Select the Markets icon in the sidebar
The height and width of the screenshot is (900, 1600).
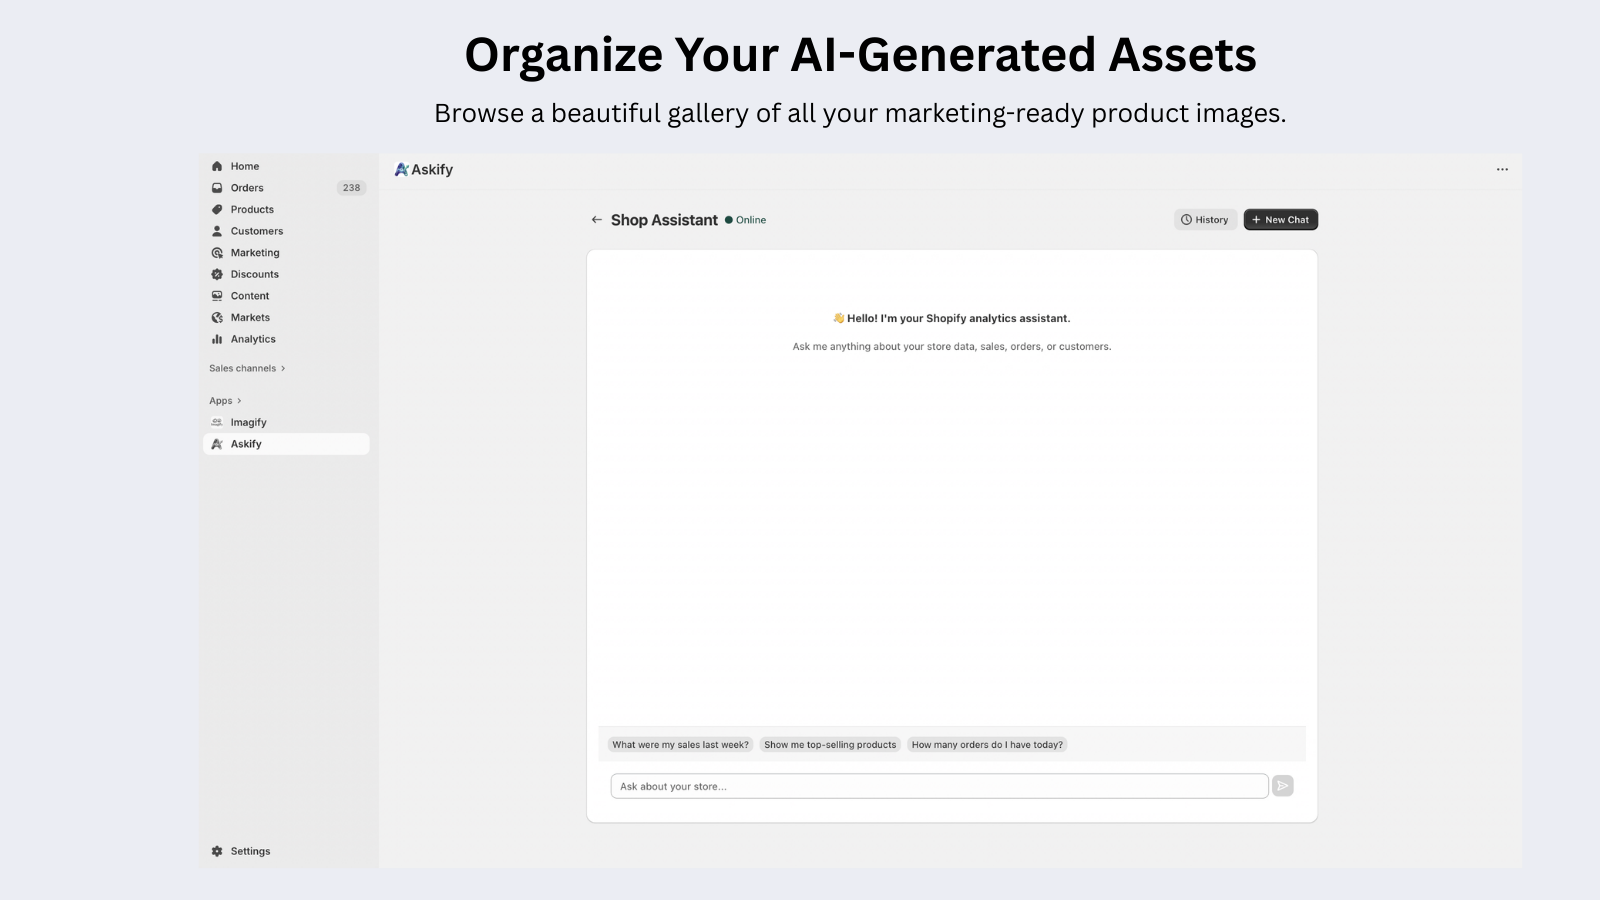click(216, 317)
